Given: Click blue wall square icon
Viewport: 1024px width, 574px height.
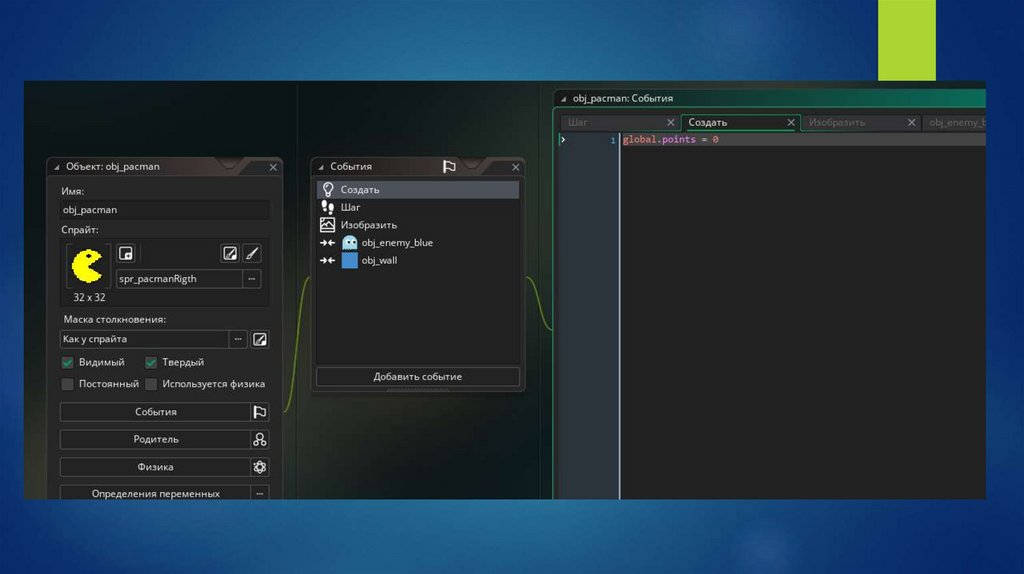Looking at the screenshot, I should [350, 260].
